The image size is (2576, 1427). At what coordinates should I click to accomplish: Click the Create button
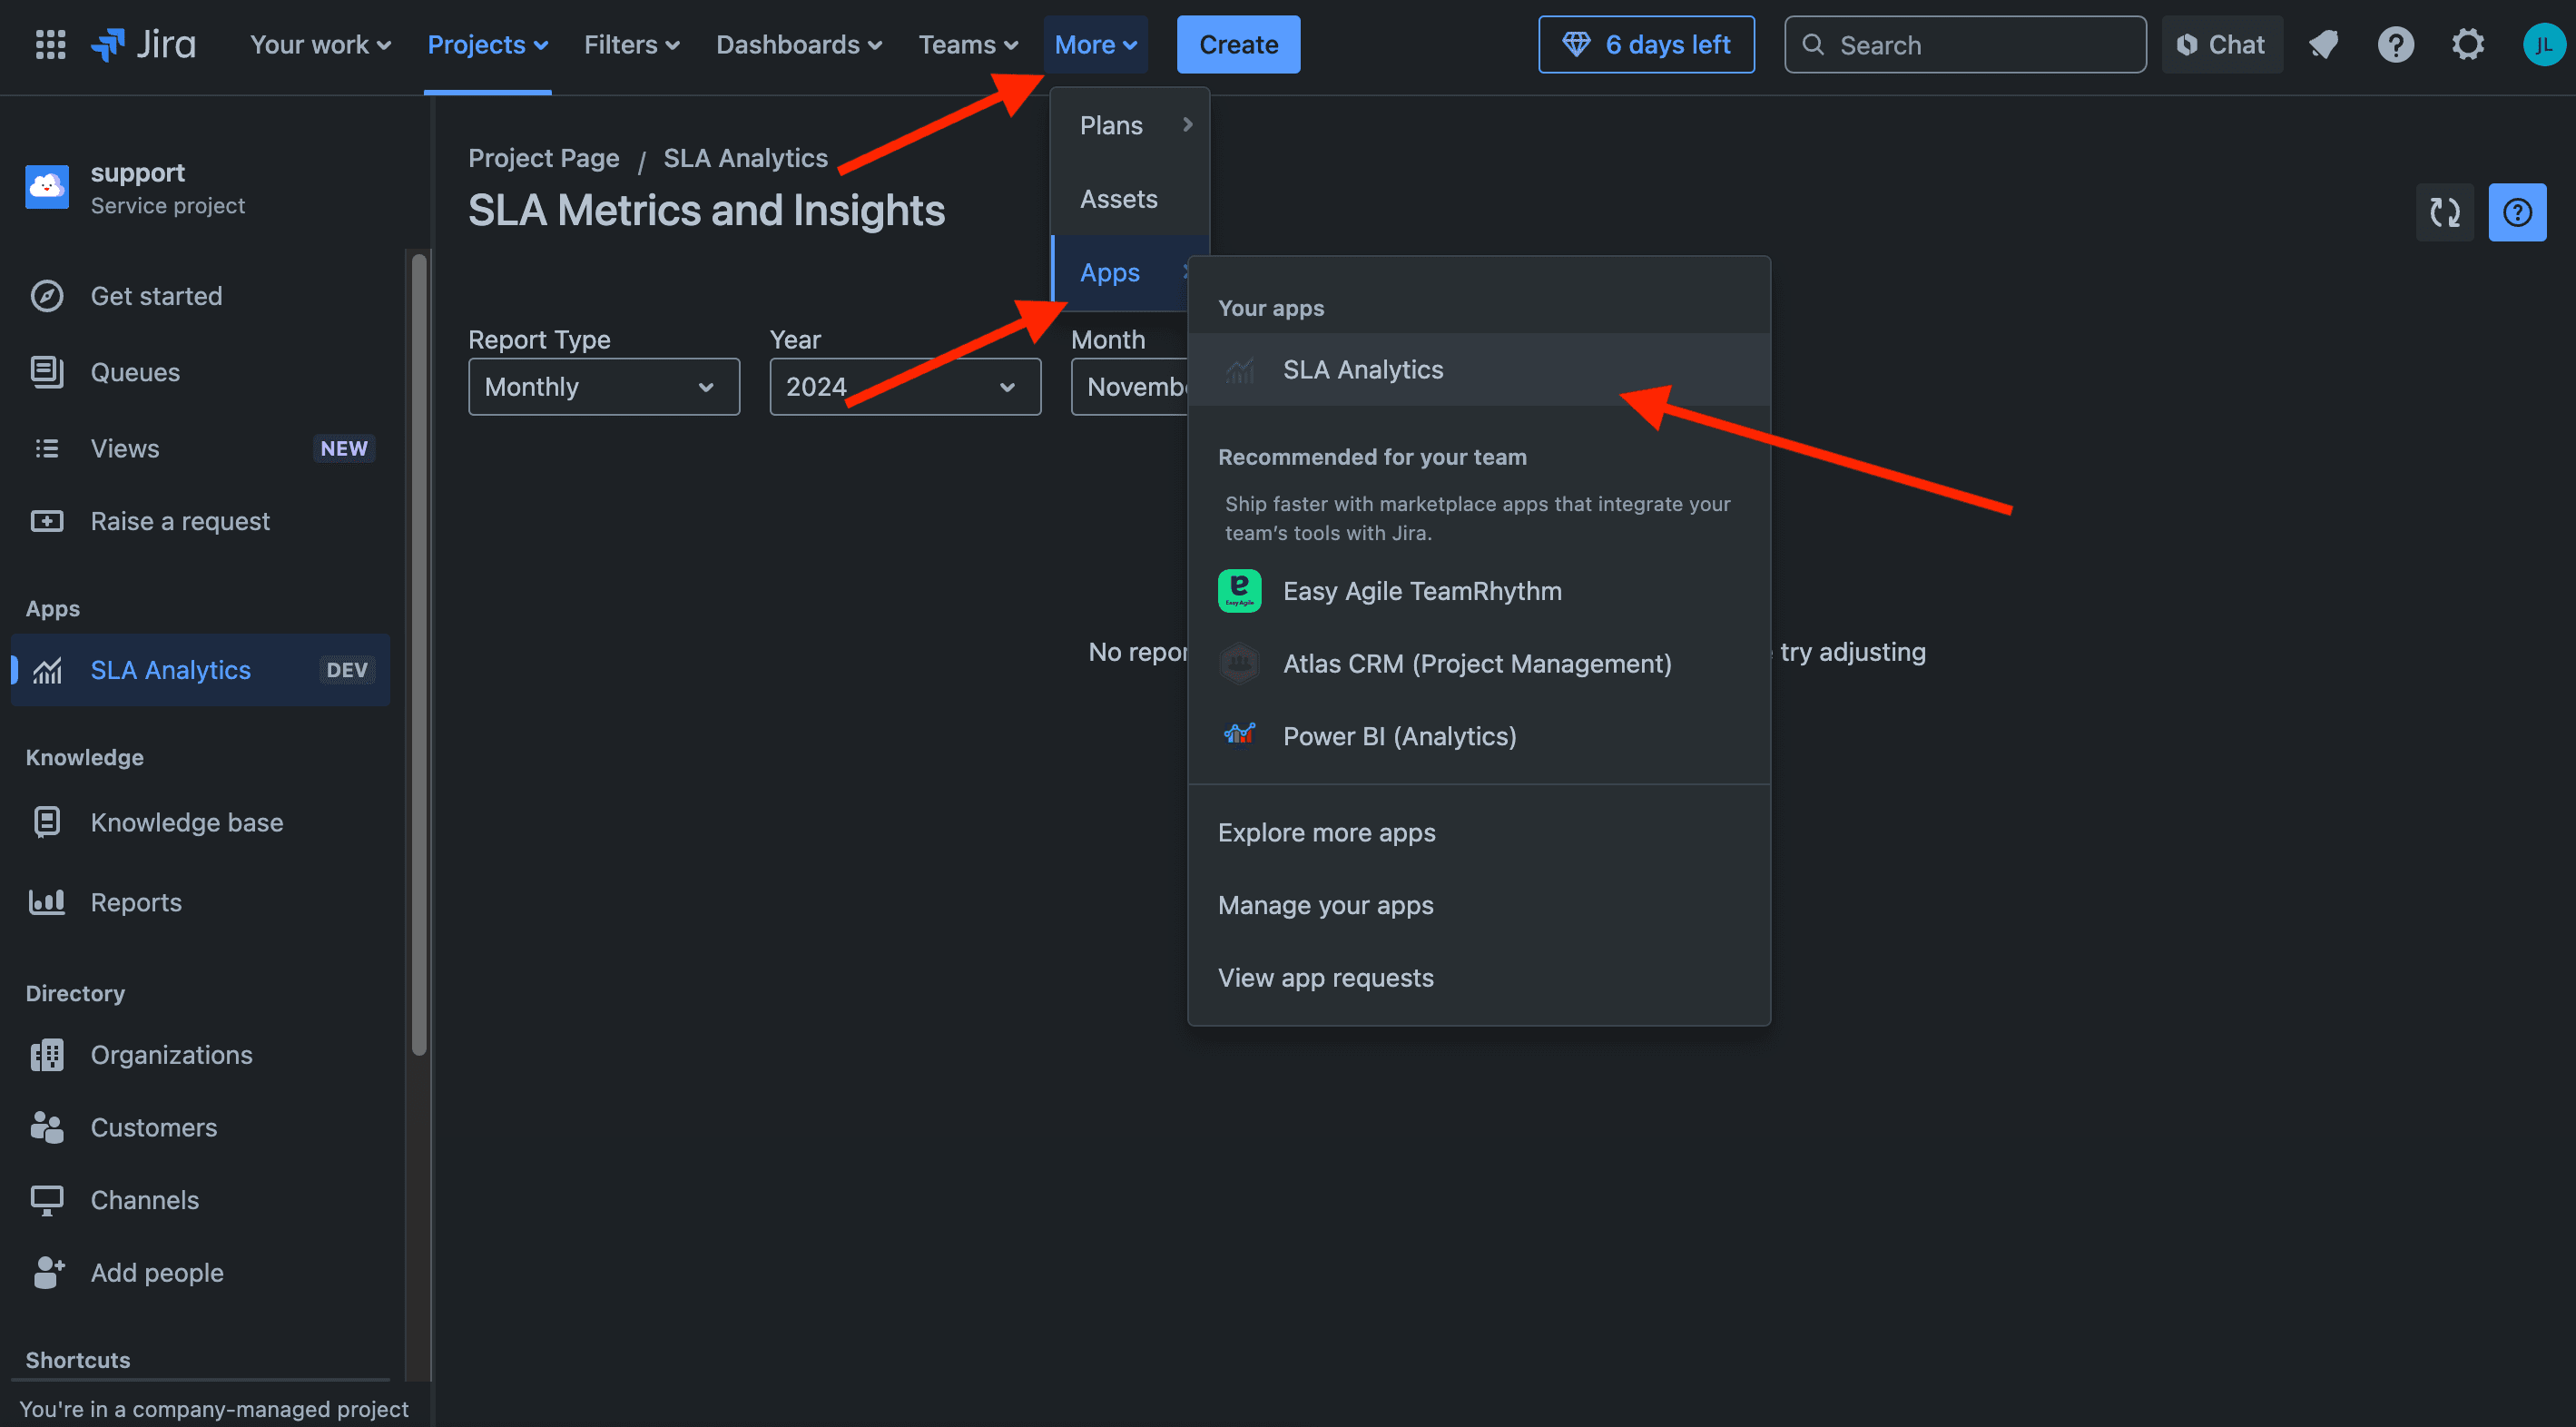pyautogui.click(x=1238, y=44)
